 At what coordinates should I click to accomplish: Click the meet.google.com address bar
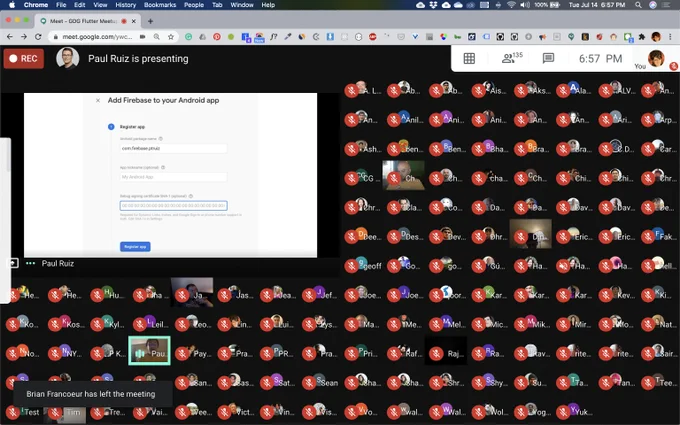97,37
